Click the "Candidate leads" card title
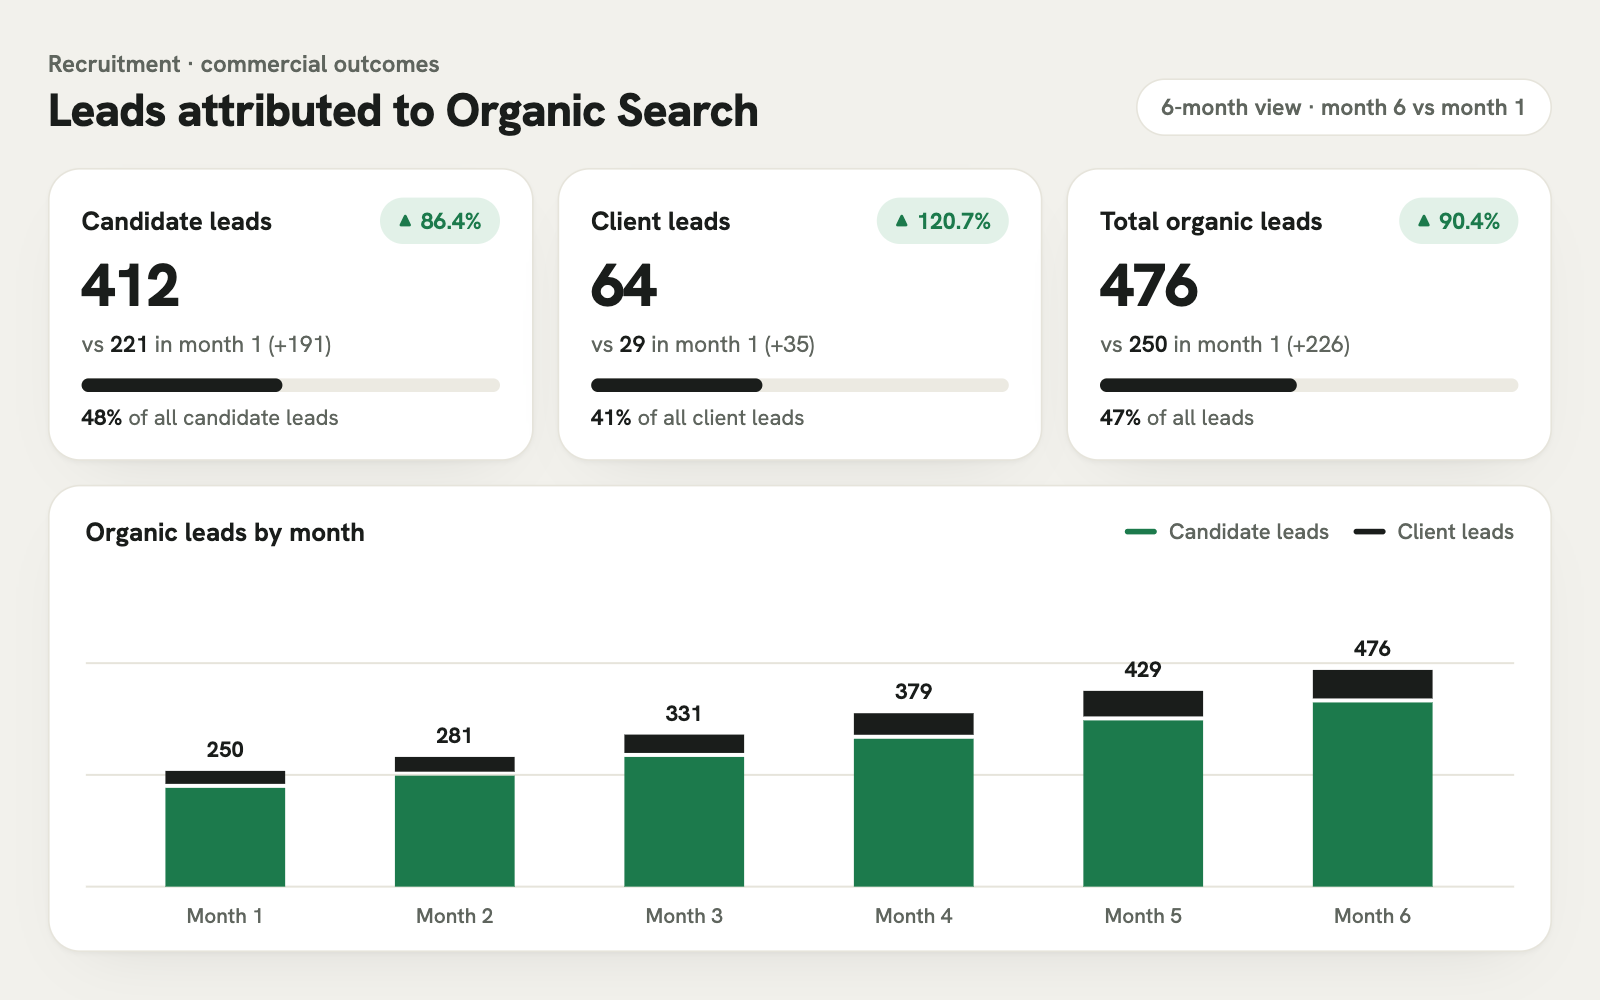Viewport: 1600px width, 1000px height. 177,221
